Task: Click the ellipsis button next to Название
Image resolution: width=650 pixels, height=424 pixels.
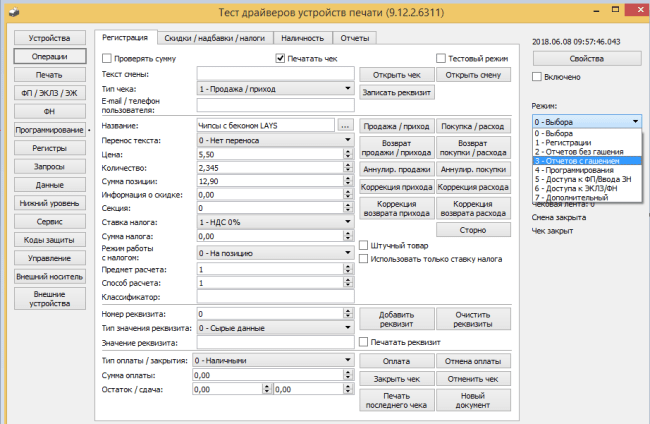Action: 345,126
